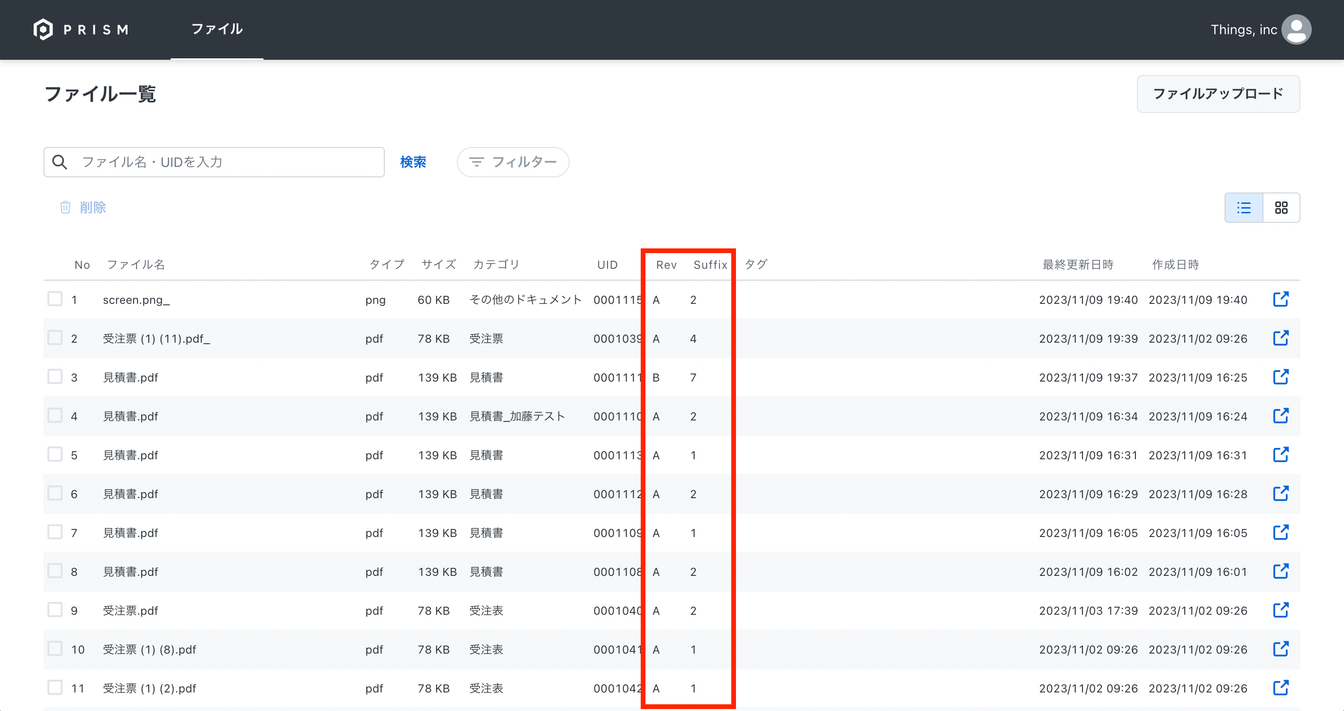The width and height of the screenshot is (1344, 711).
Task: Select the ファイル tab in navbar
Action: coord(217,30)
